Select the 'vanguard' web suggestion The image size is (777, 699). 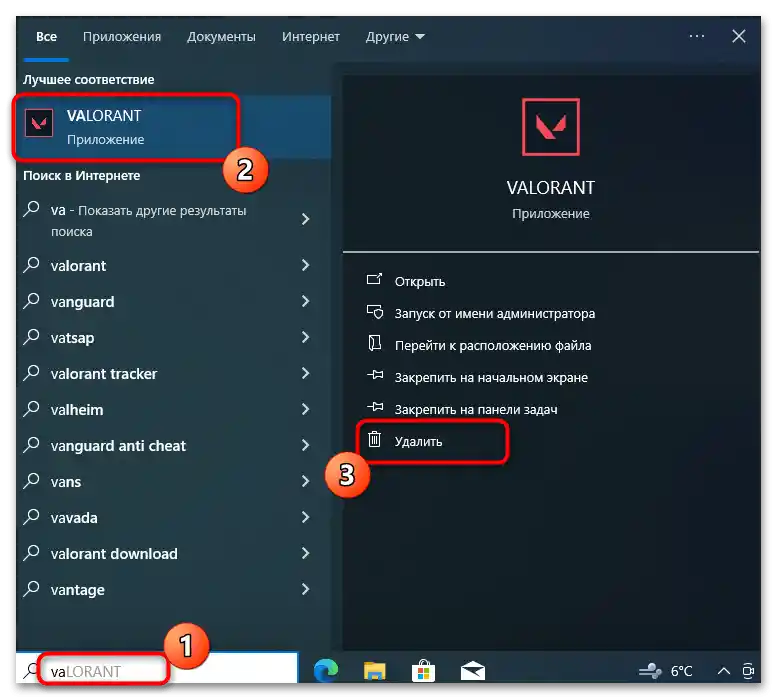click(x=82, y=302)
